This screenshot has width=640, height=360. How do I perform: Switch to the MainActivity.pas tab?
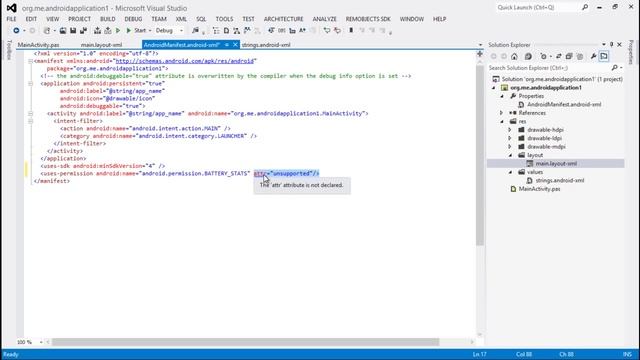click(38, 45)
